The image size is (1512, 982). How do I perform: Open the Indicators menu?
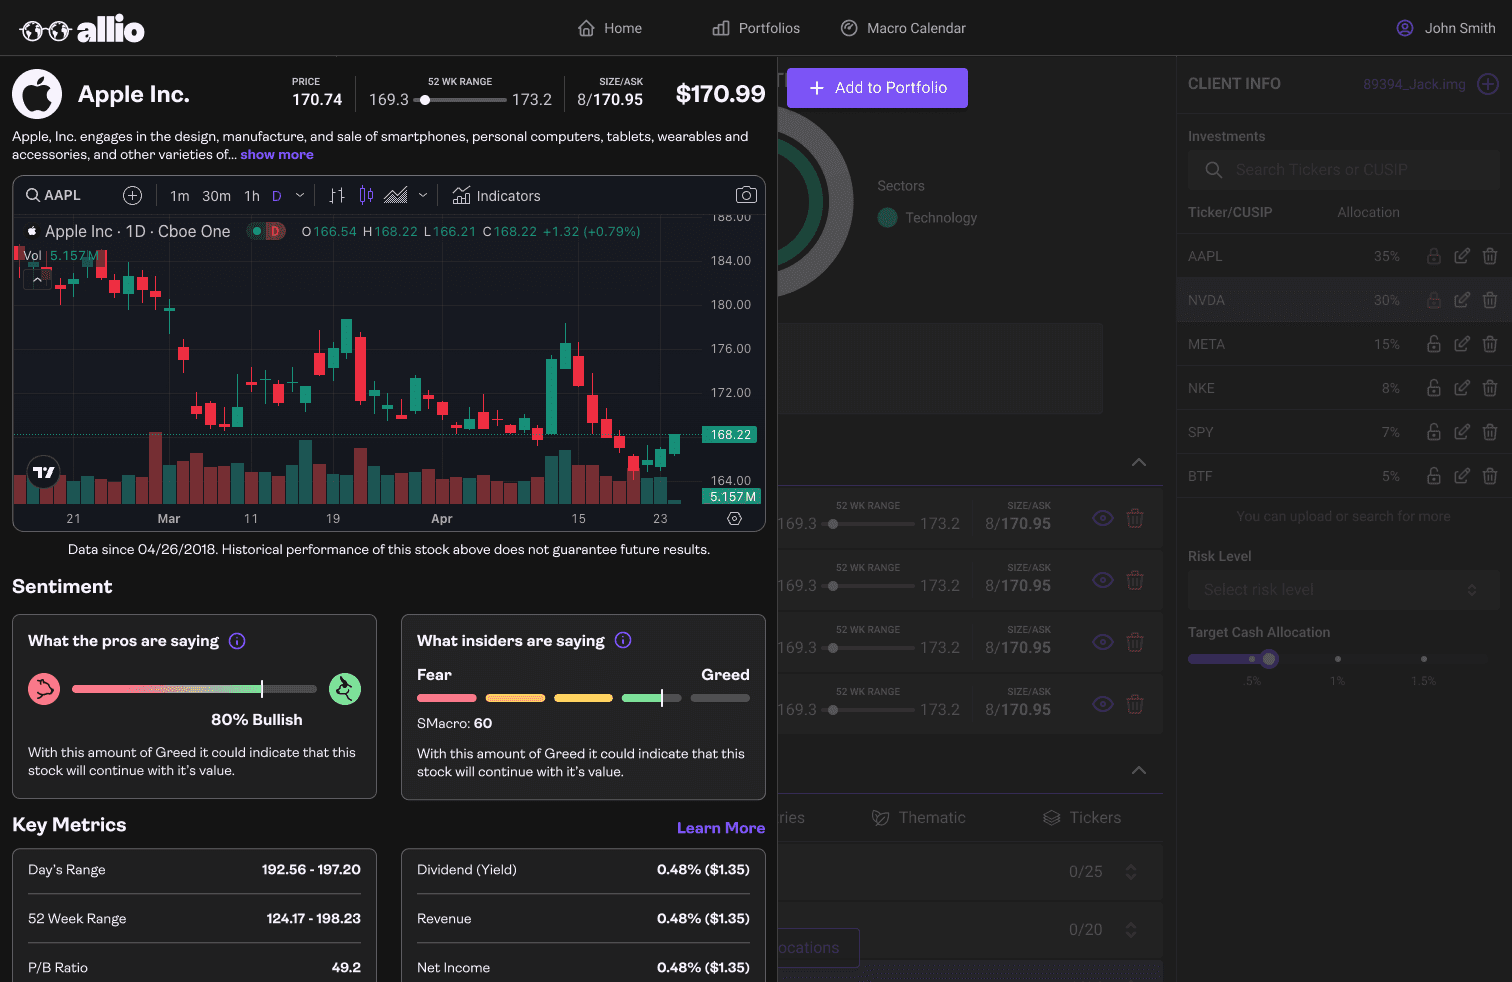pos(496,196)
